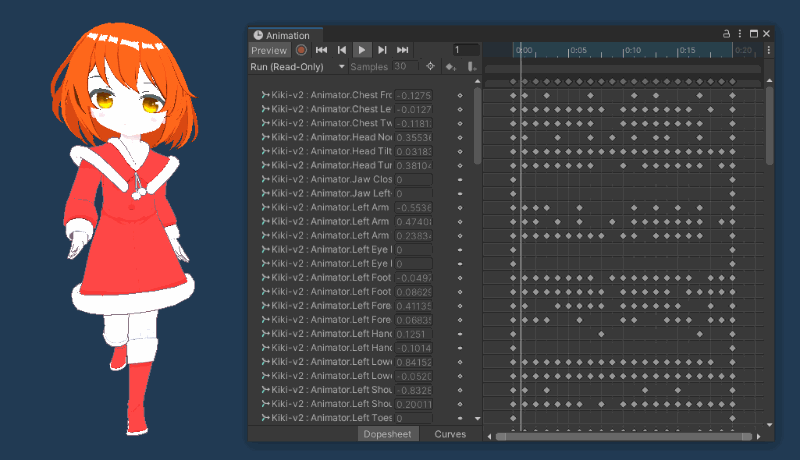
Task: Open the keyframe menu for the Chest Tw row
Action: coord(460,123)
